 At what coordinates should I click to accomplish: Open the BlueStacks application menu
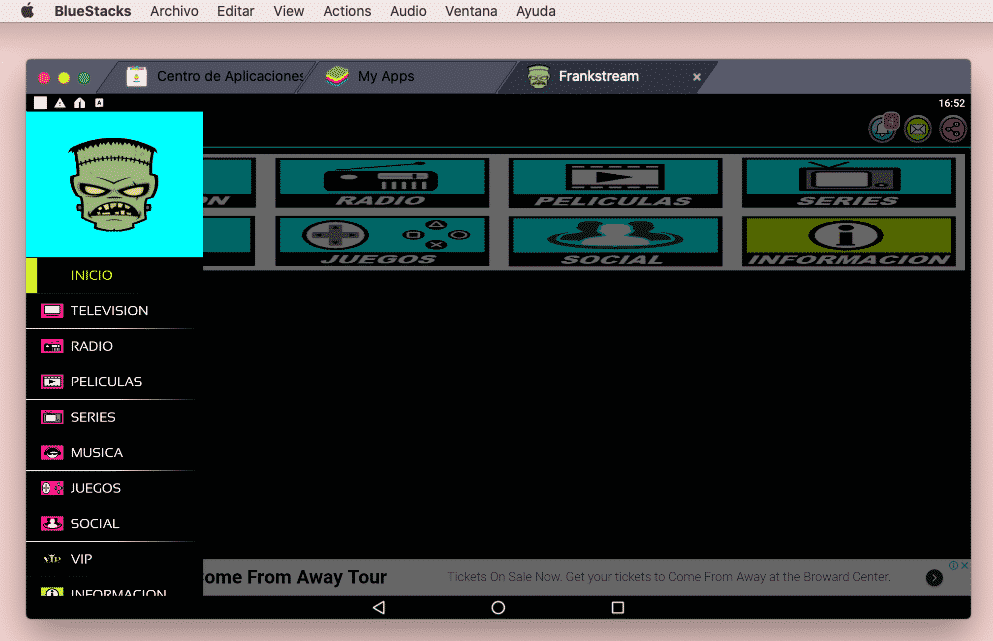pyautogui.click(x=92, y=11)
